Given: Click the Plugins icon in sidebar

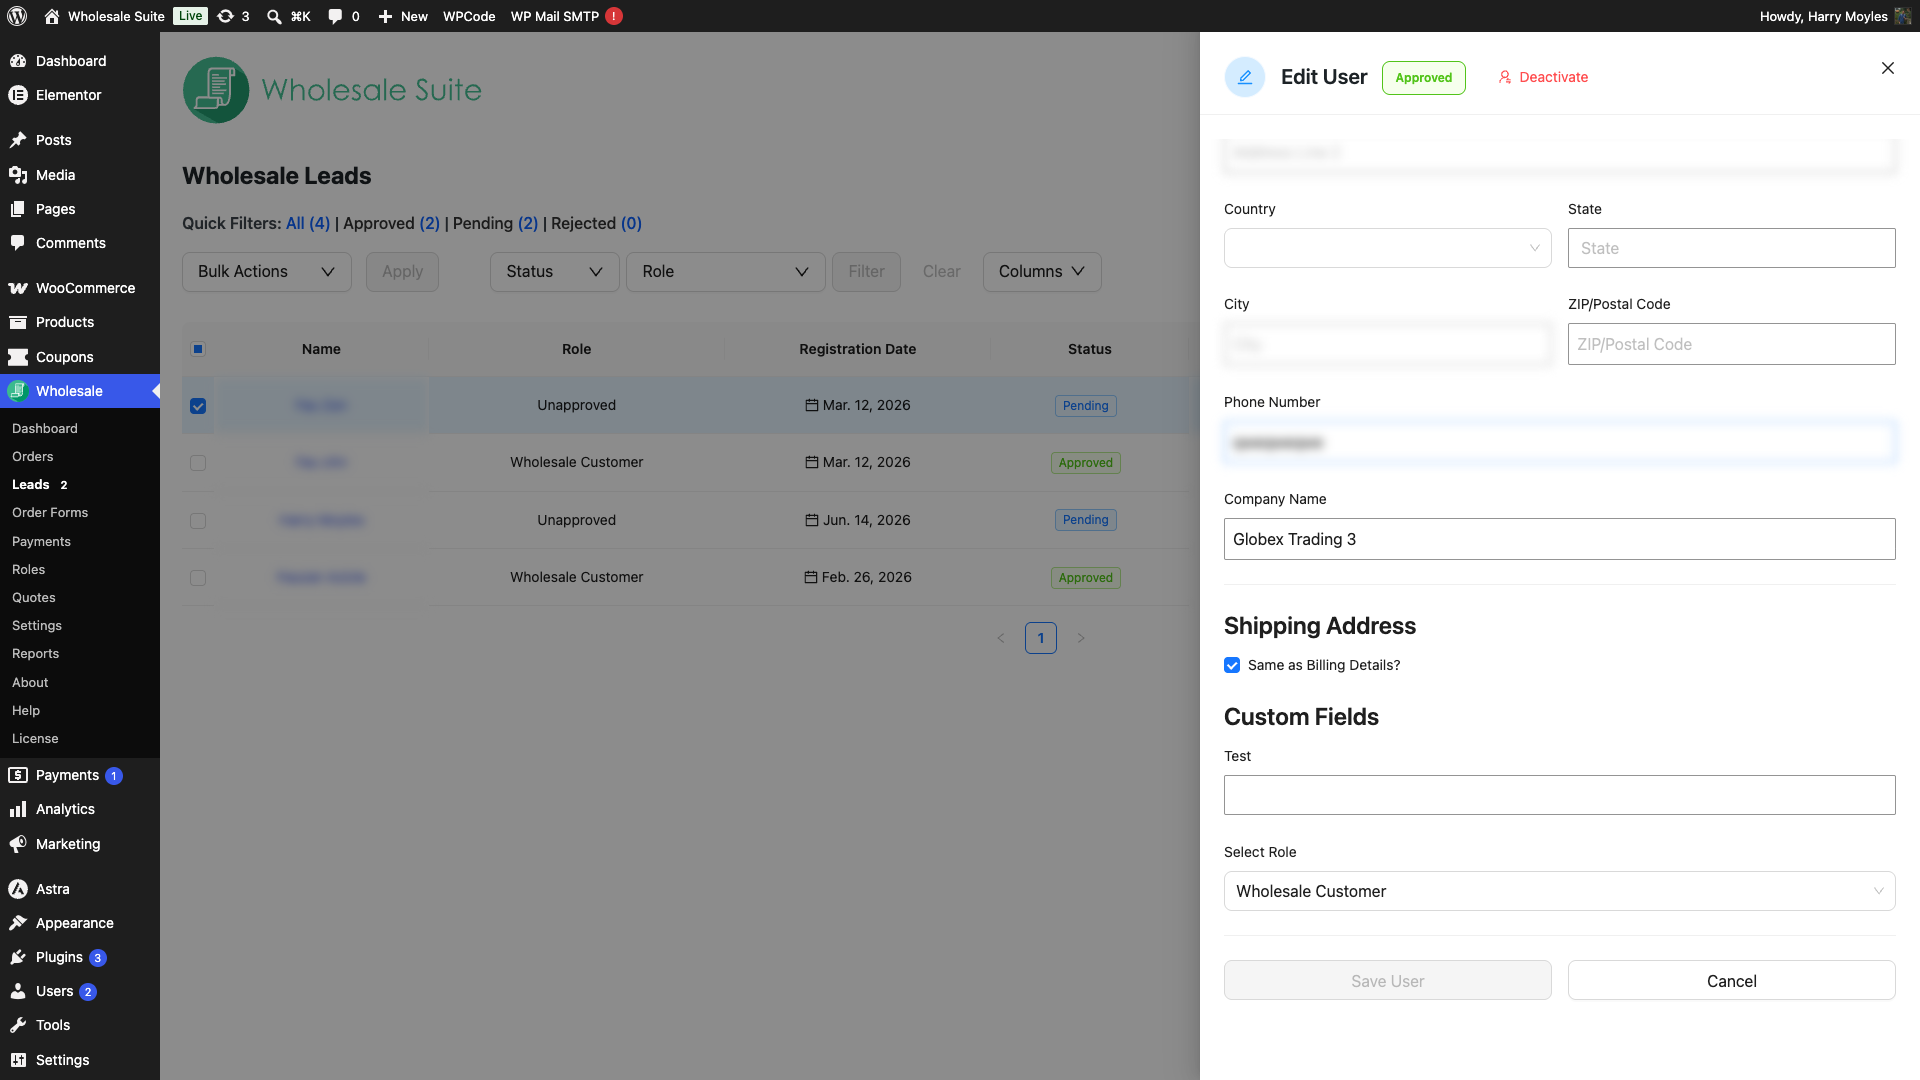Looking at the screenshot, I should 18,957.
